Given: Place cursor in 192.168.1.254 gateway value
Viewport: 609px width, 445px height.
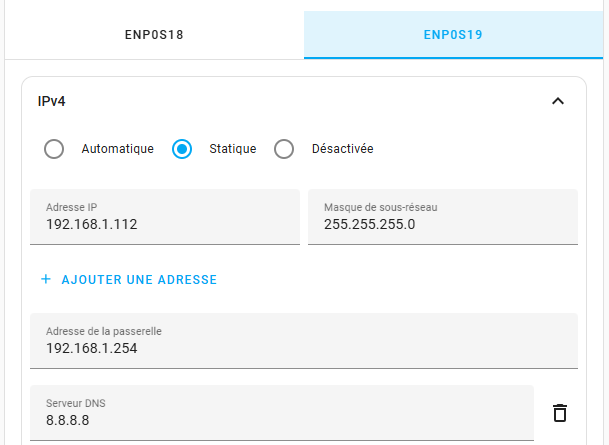Looking at the screenshot, I should point(92,348).
